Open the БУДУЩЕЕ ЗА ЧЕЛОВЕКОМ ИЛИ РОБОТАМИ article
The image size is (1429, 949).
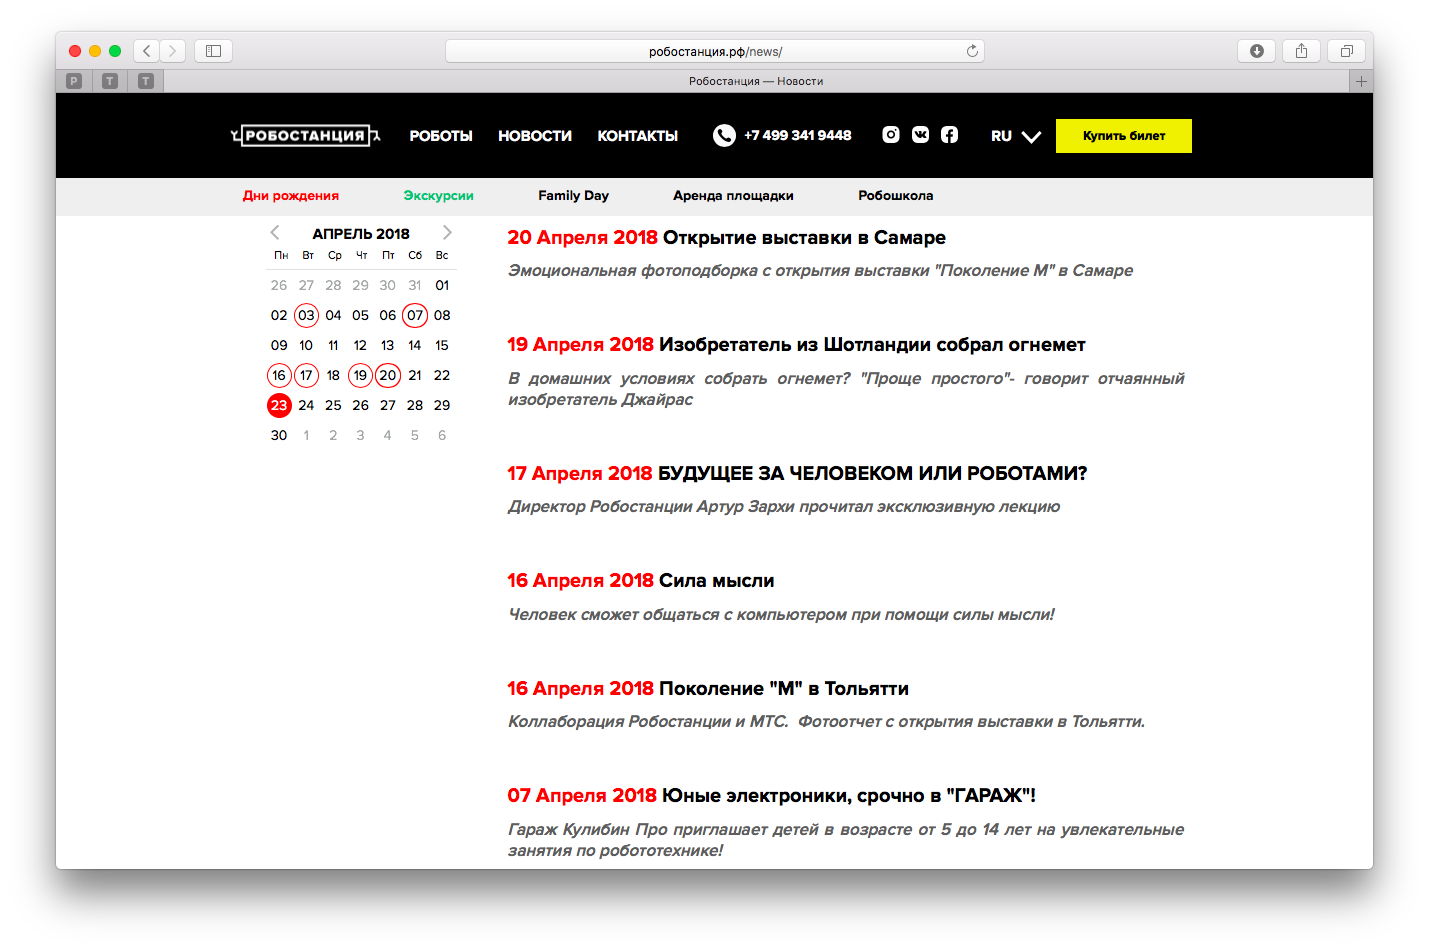click(x=872, y=473)
